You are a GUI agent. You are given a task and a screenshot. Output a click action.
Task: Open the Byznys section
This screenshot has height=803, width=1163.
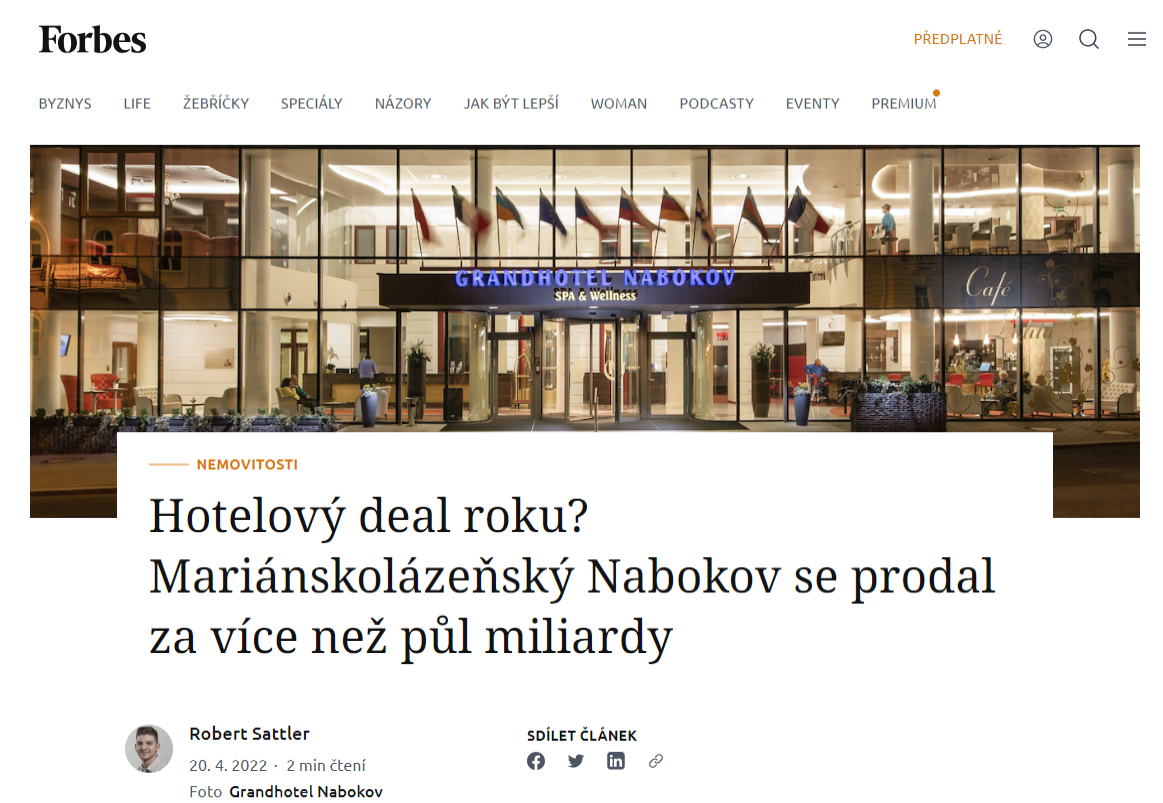tap(65, 104)
